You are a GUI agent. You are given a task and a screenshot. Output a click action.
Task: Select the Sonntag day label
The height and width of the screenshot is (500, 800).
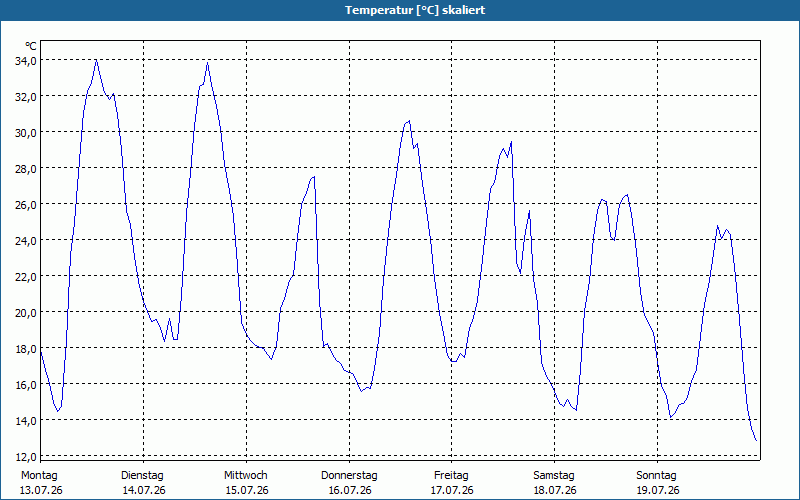coord(656,476)
